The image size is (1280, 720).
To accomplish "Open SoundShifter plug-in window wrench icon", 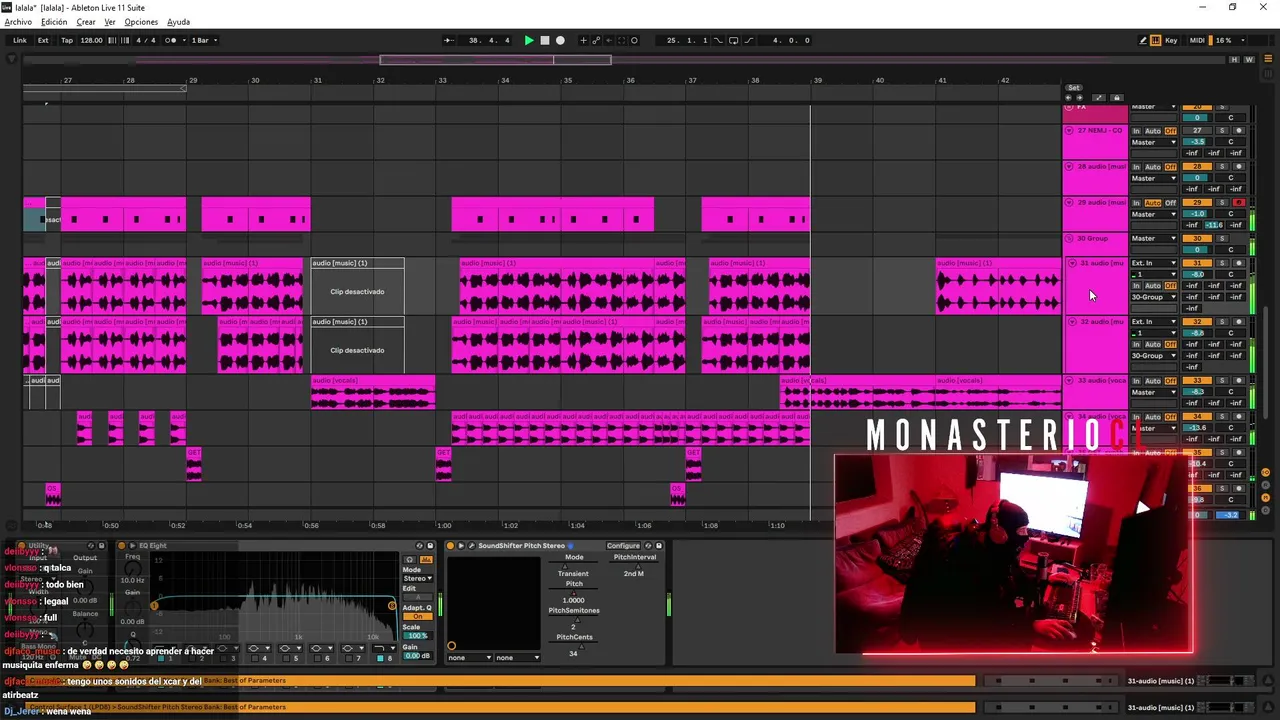I will pos(471,546).
